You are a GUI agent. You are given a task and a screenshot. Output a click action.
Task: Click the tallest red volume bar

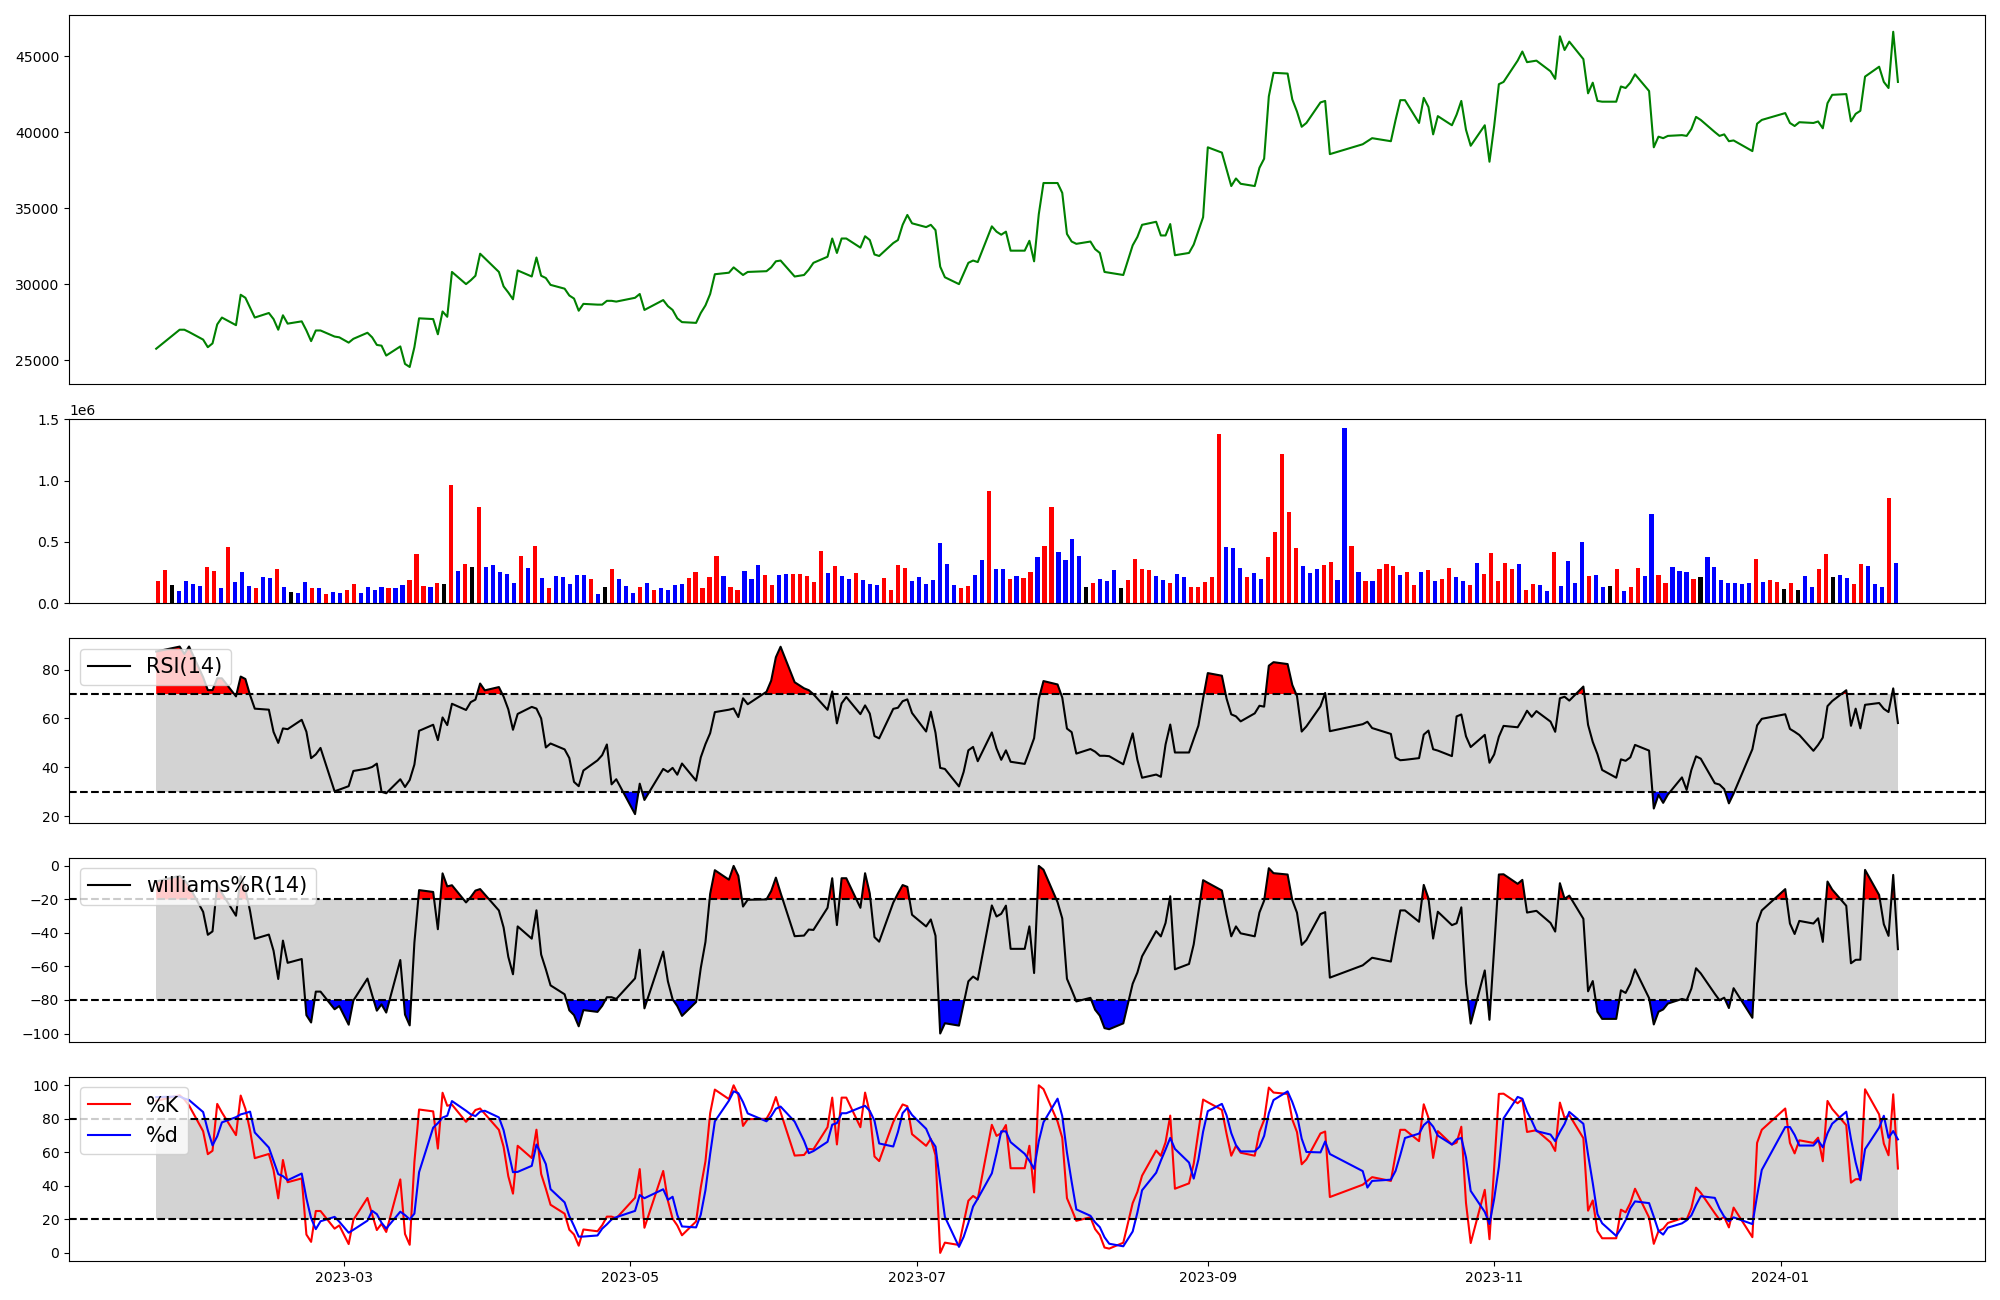[x=1219, y=518]
